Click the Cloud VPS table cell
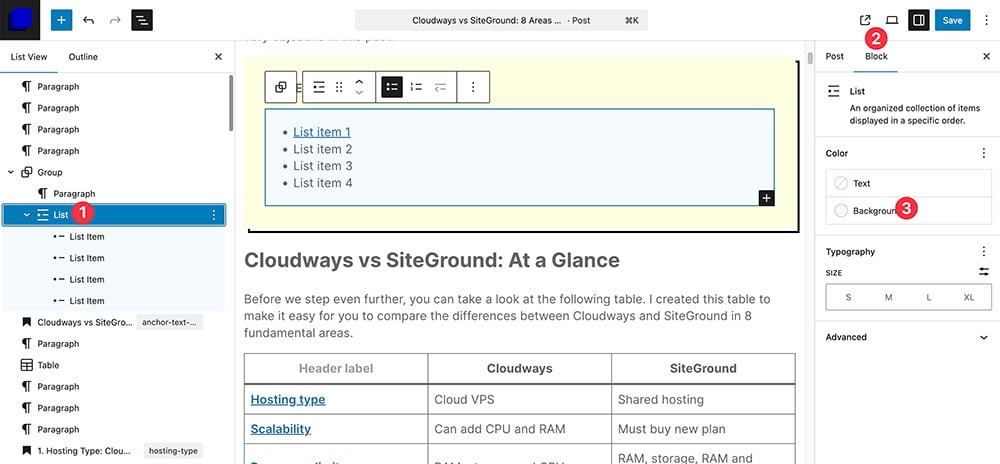Screen dimensions: 1000x464 click(x=520, y=400)
